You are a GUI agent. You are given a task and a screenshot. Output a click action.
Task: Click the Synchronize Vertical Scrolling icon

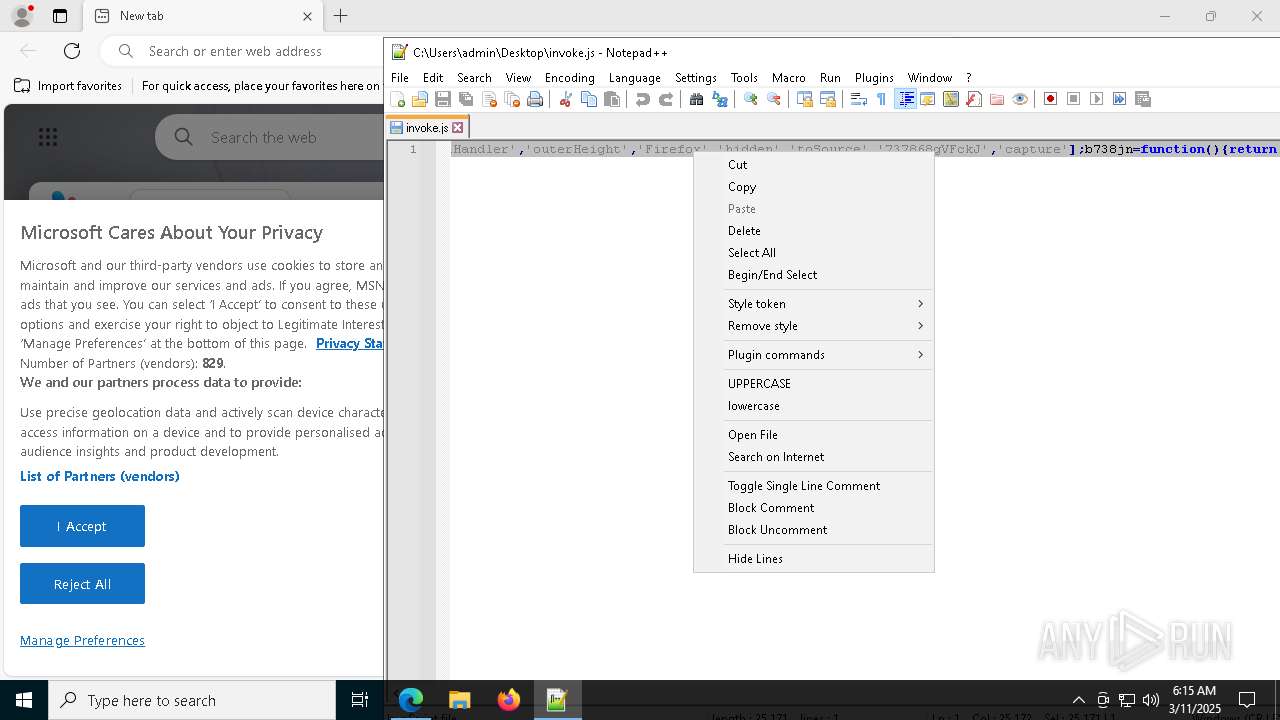point(804,99)
